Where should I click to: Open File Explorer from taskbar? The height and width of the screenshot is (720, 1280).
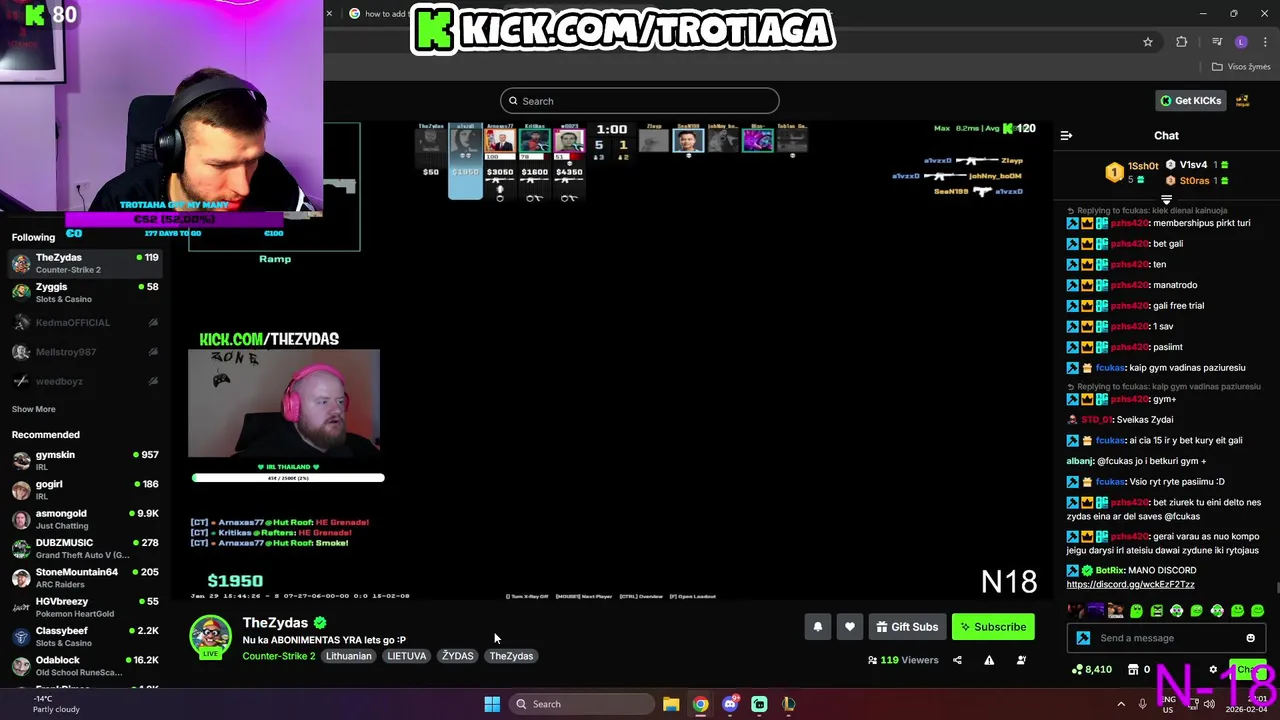click(671, 704)
